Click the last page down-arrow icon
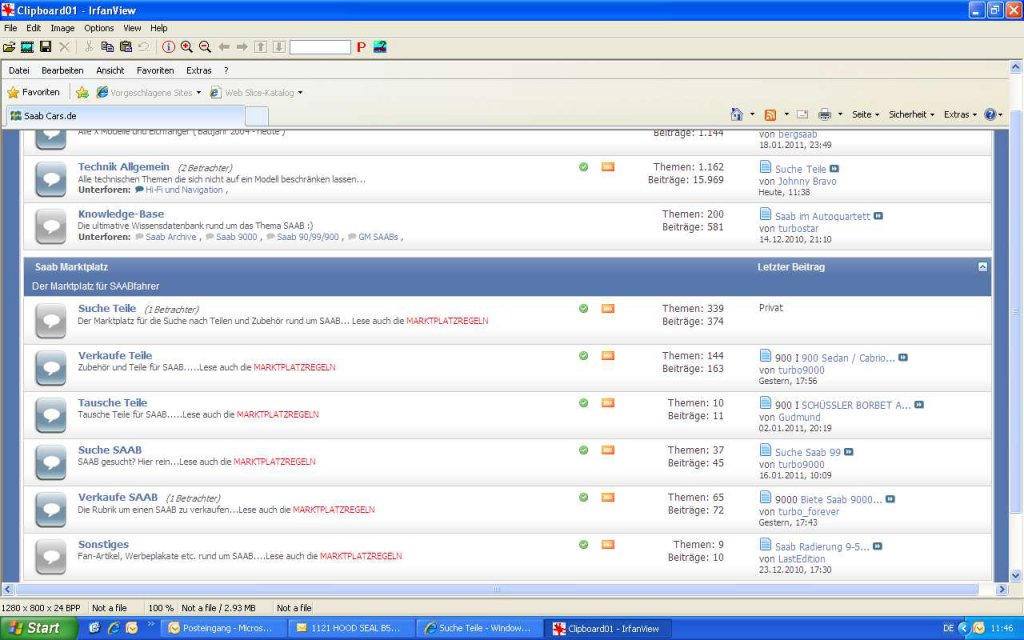 coord(279,47)
